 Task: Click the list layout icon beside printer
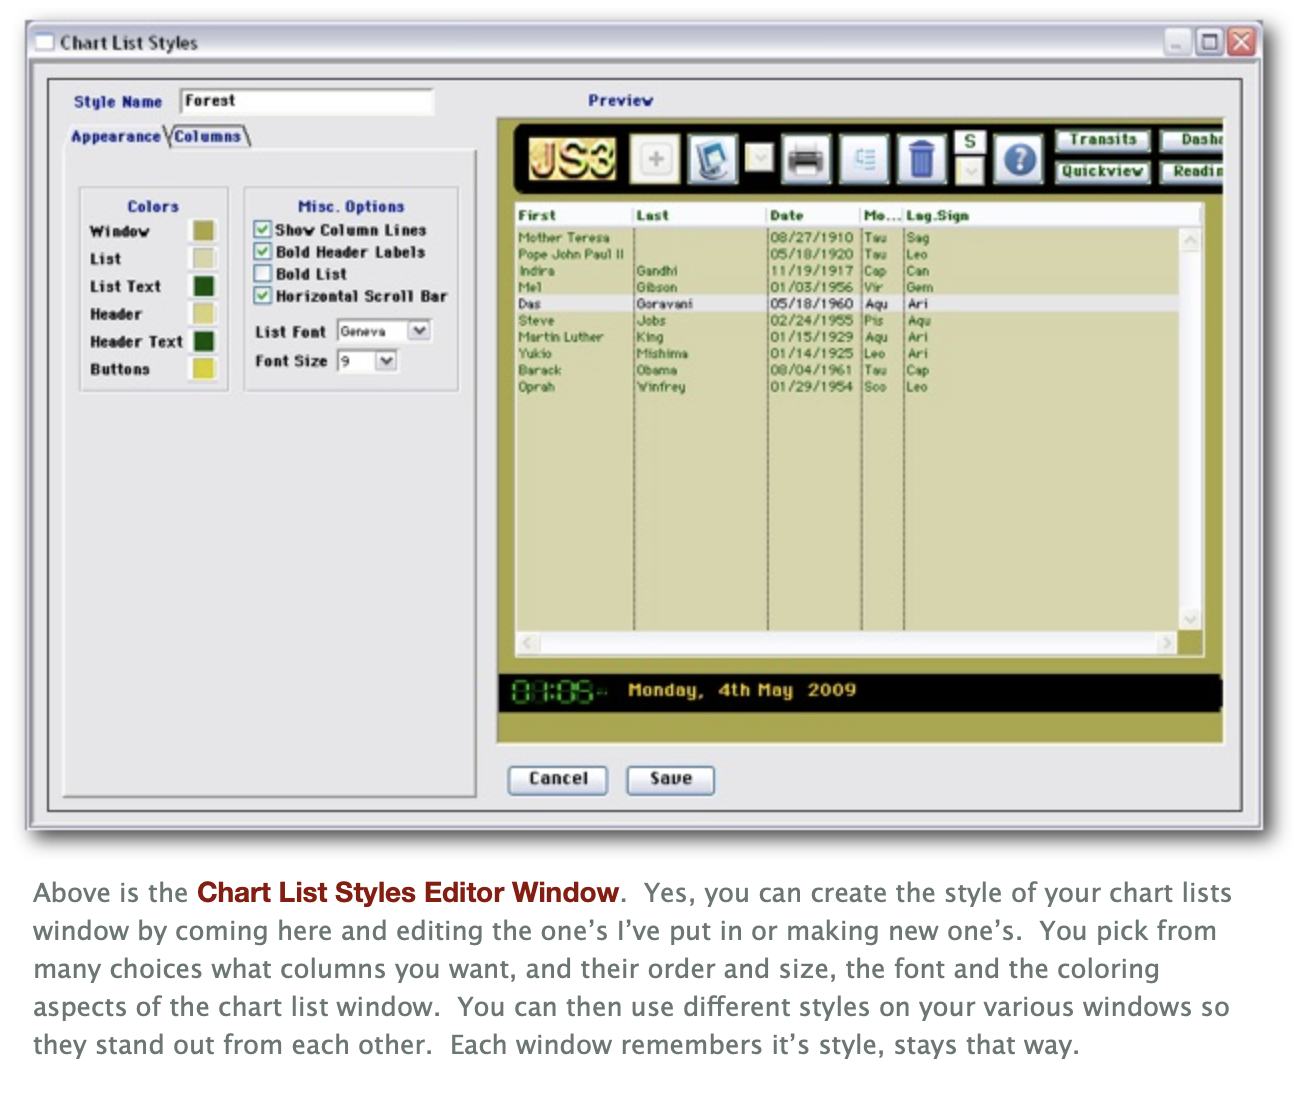tap(865, 160)
